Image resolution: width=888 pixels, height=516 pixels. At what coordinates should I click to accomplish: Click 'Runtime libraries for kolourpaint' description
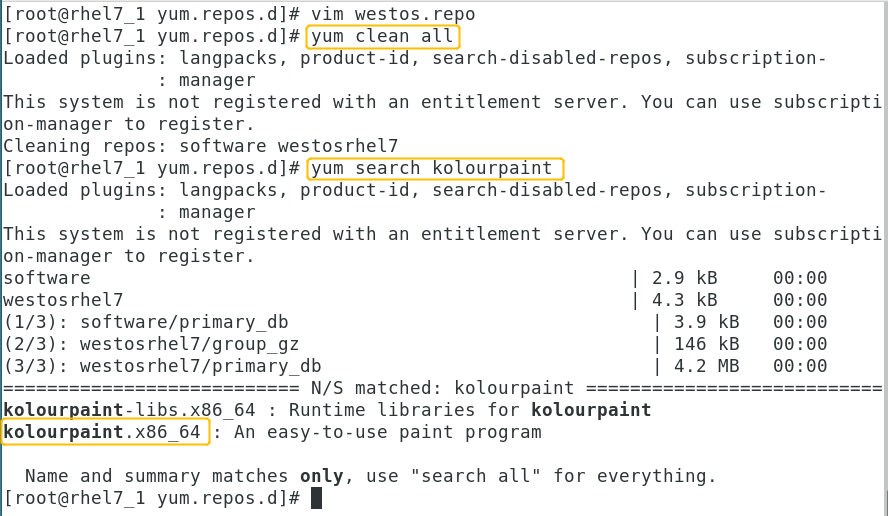(470, 410)
